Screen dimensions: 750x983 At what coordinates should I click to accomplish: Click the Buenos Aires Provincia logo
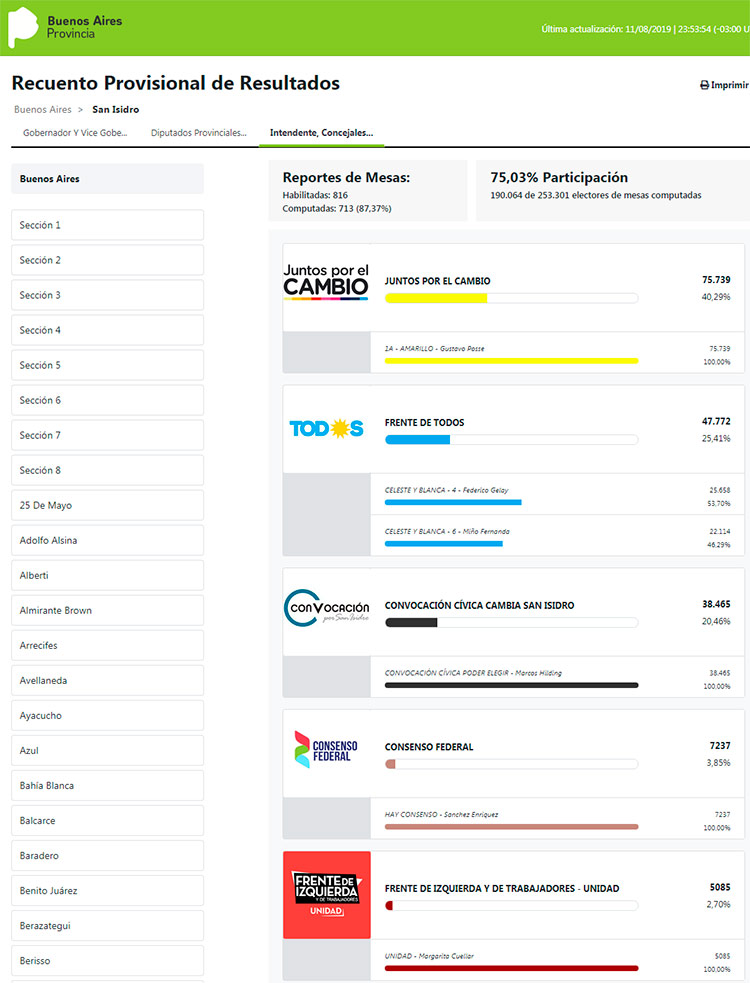[58, 27]
